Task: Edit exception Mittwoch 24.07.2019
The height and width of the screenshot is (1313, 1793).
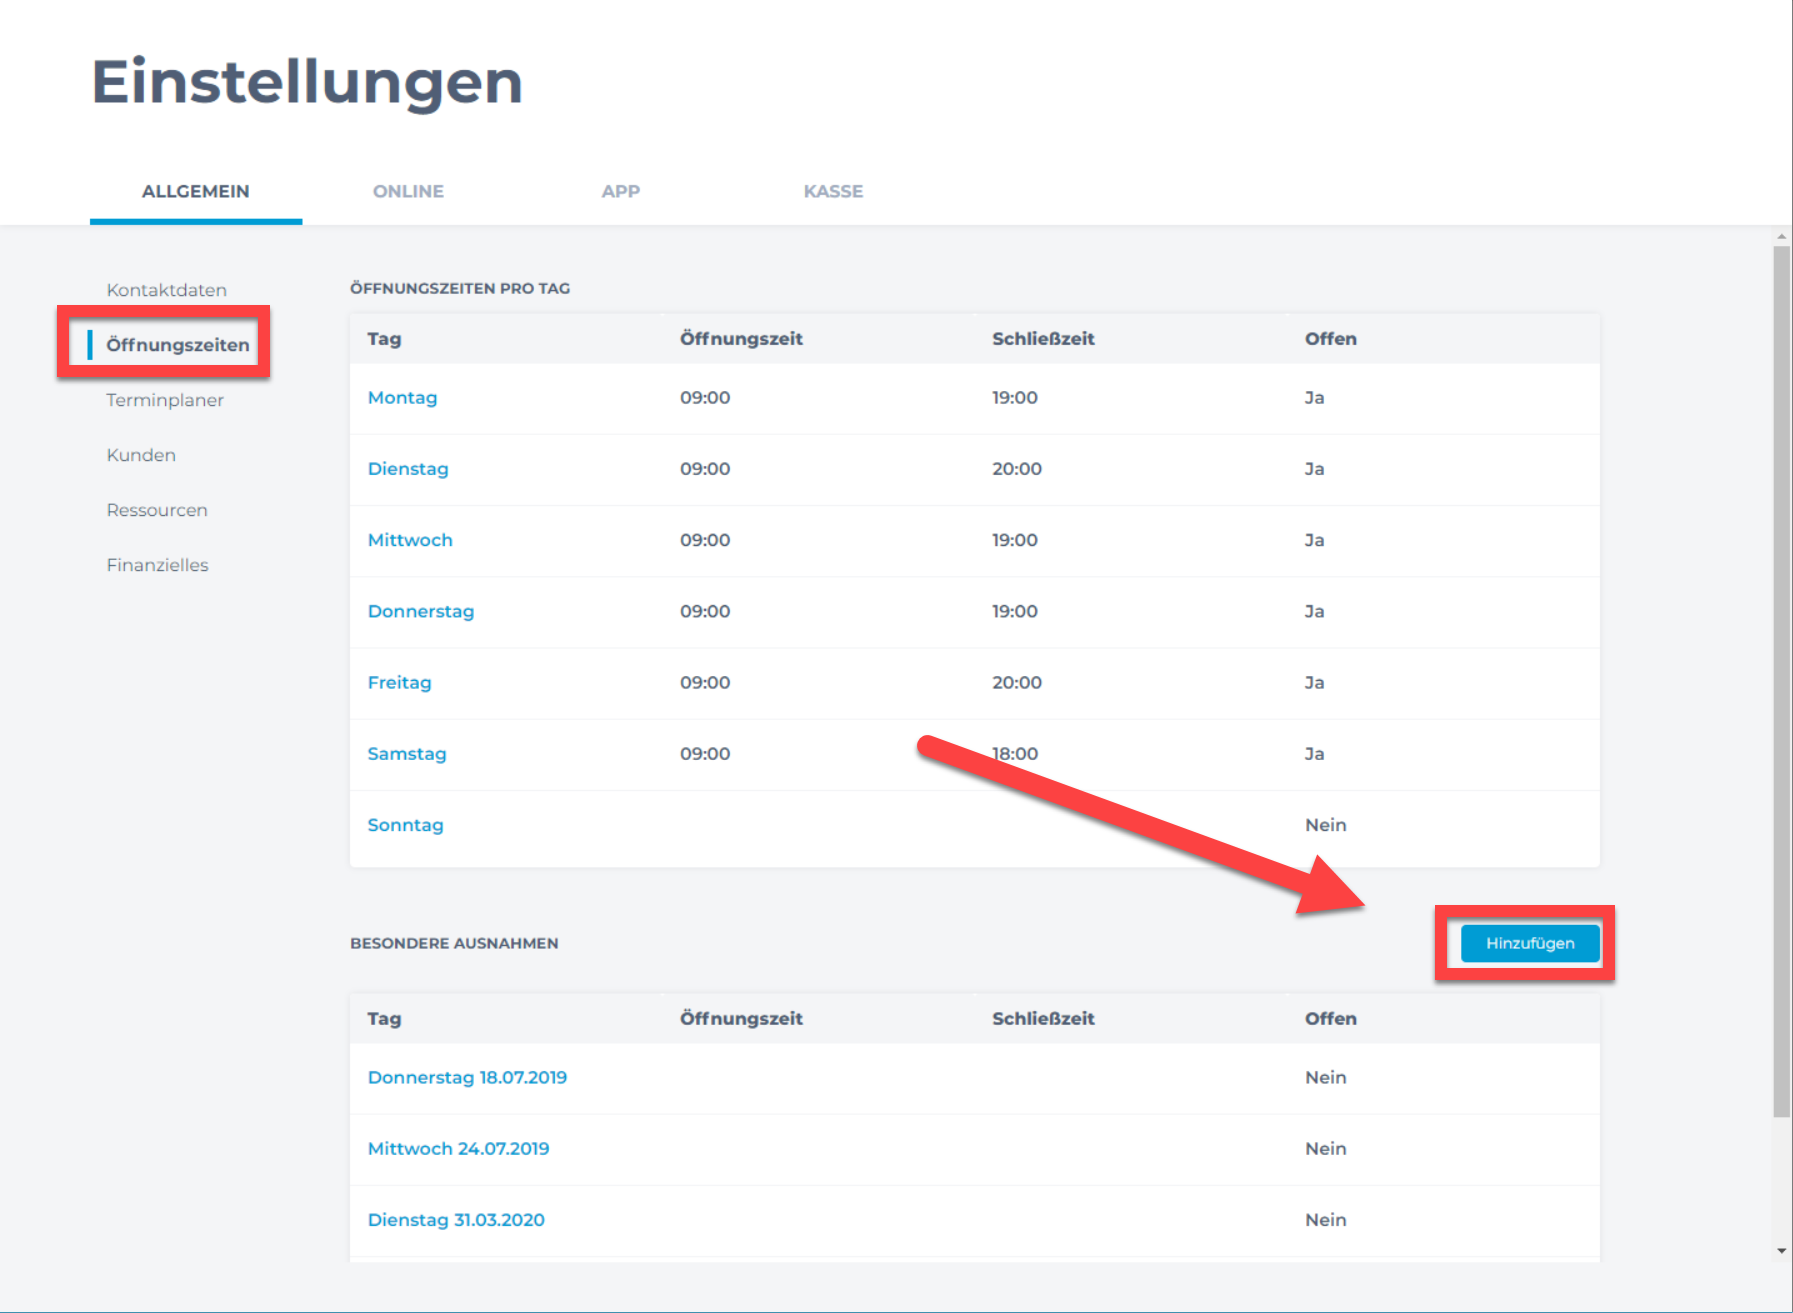Action: (x=458, y=1149)
